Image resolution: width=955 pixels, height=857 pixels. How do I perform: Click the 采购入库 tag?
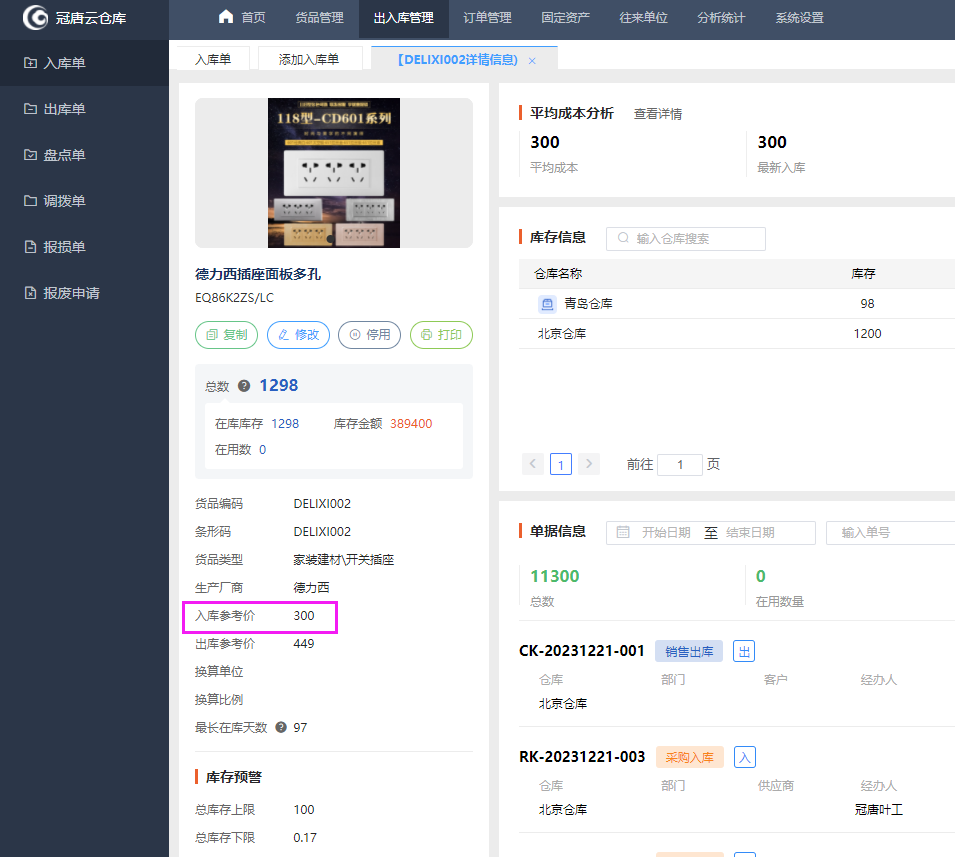689,757
